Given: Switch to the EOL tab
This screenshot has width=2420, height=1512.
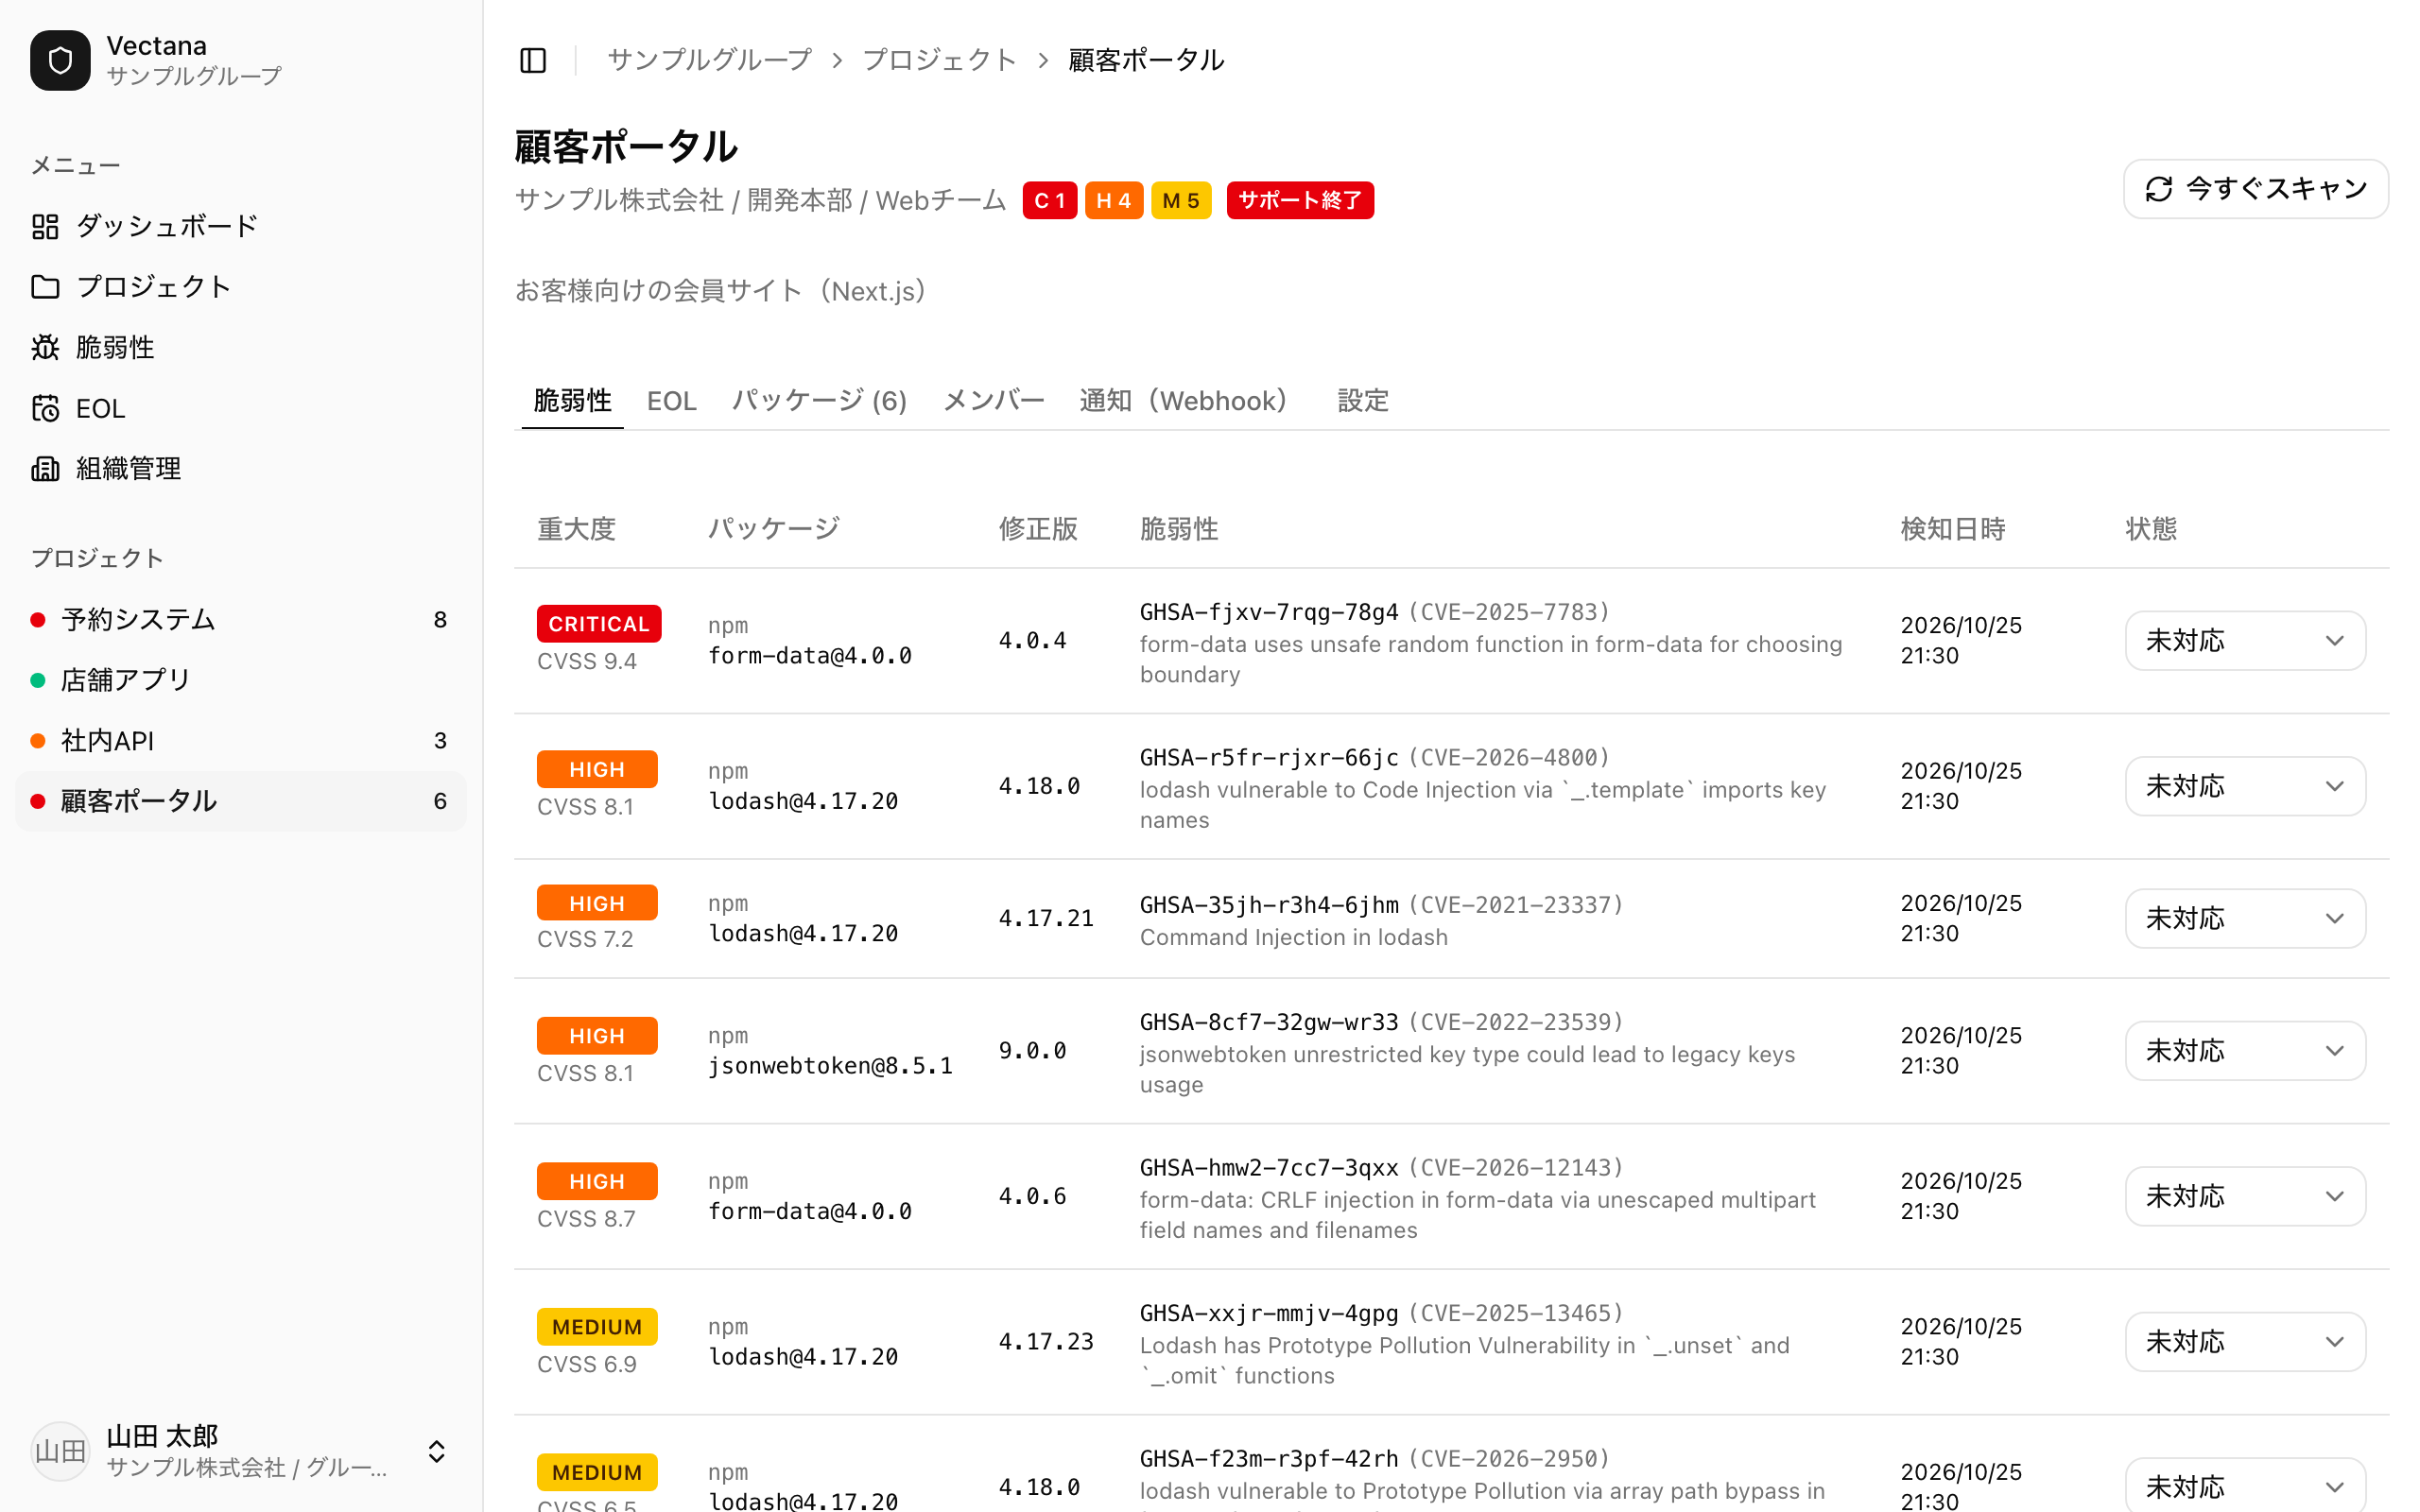Looking at the screenshot, I should [x=672, y=401].
